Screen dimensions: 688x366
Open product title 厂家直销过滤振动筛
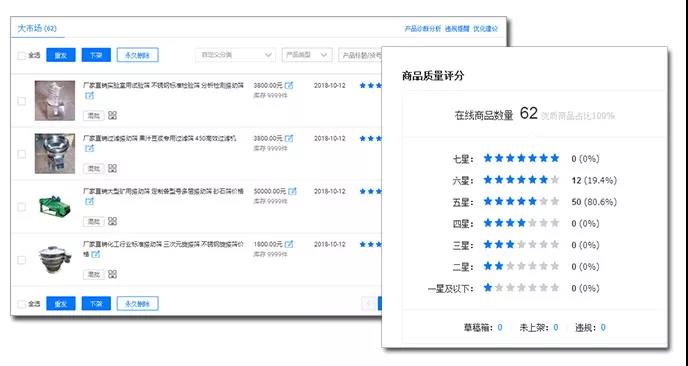click(x=160, y=138)
